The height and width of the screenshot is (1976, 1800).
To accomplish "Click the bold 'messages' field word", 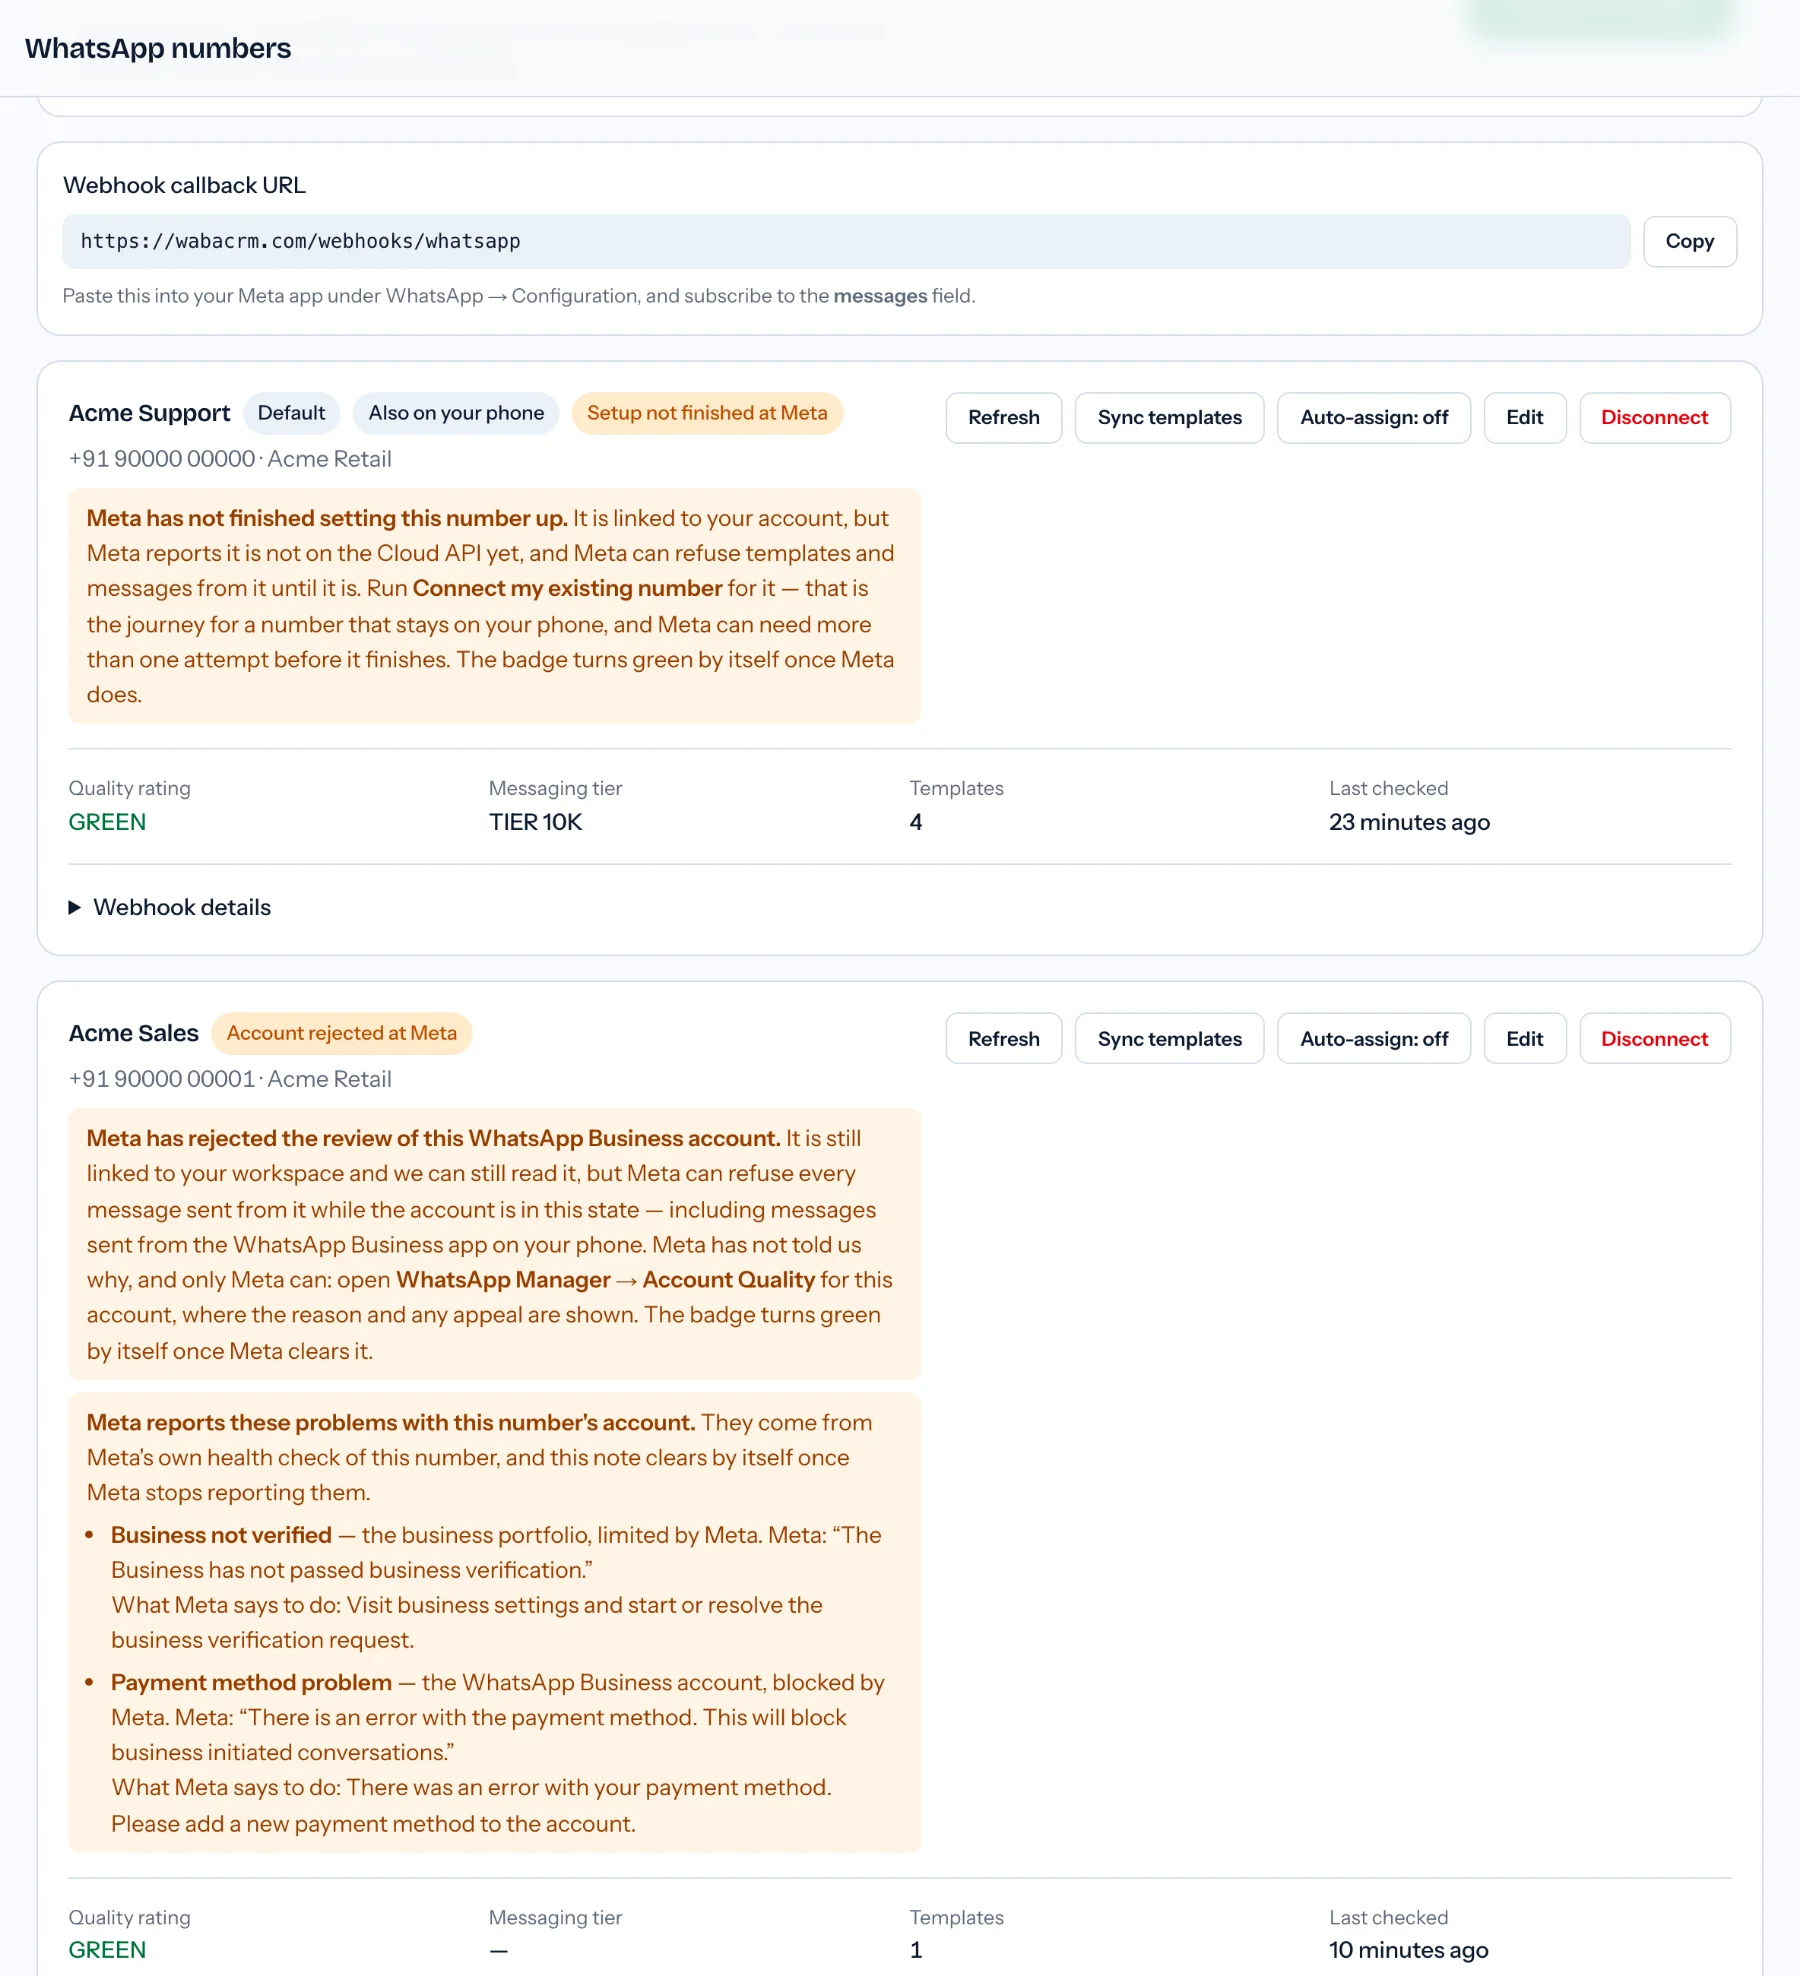I will [880, 296].
